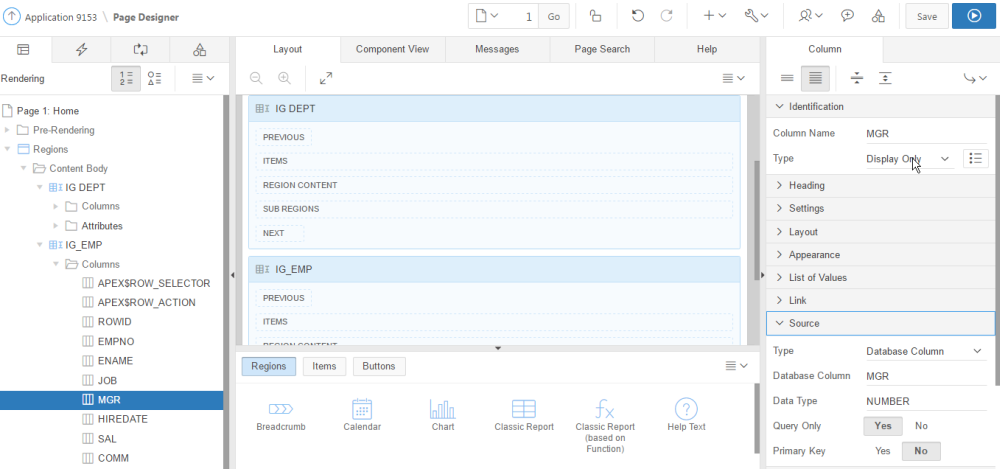Show the Buttons gallery

tap(379, 366)
